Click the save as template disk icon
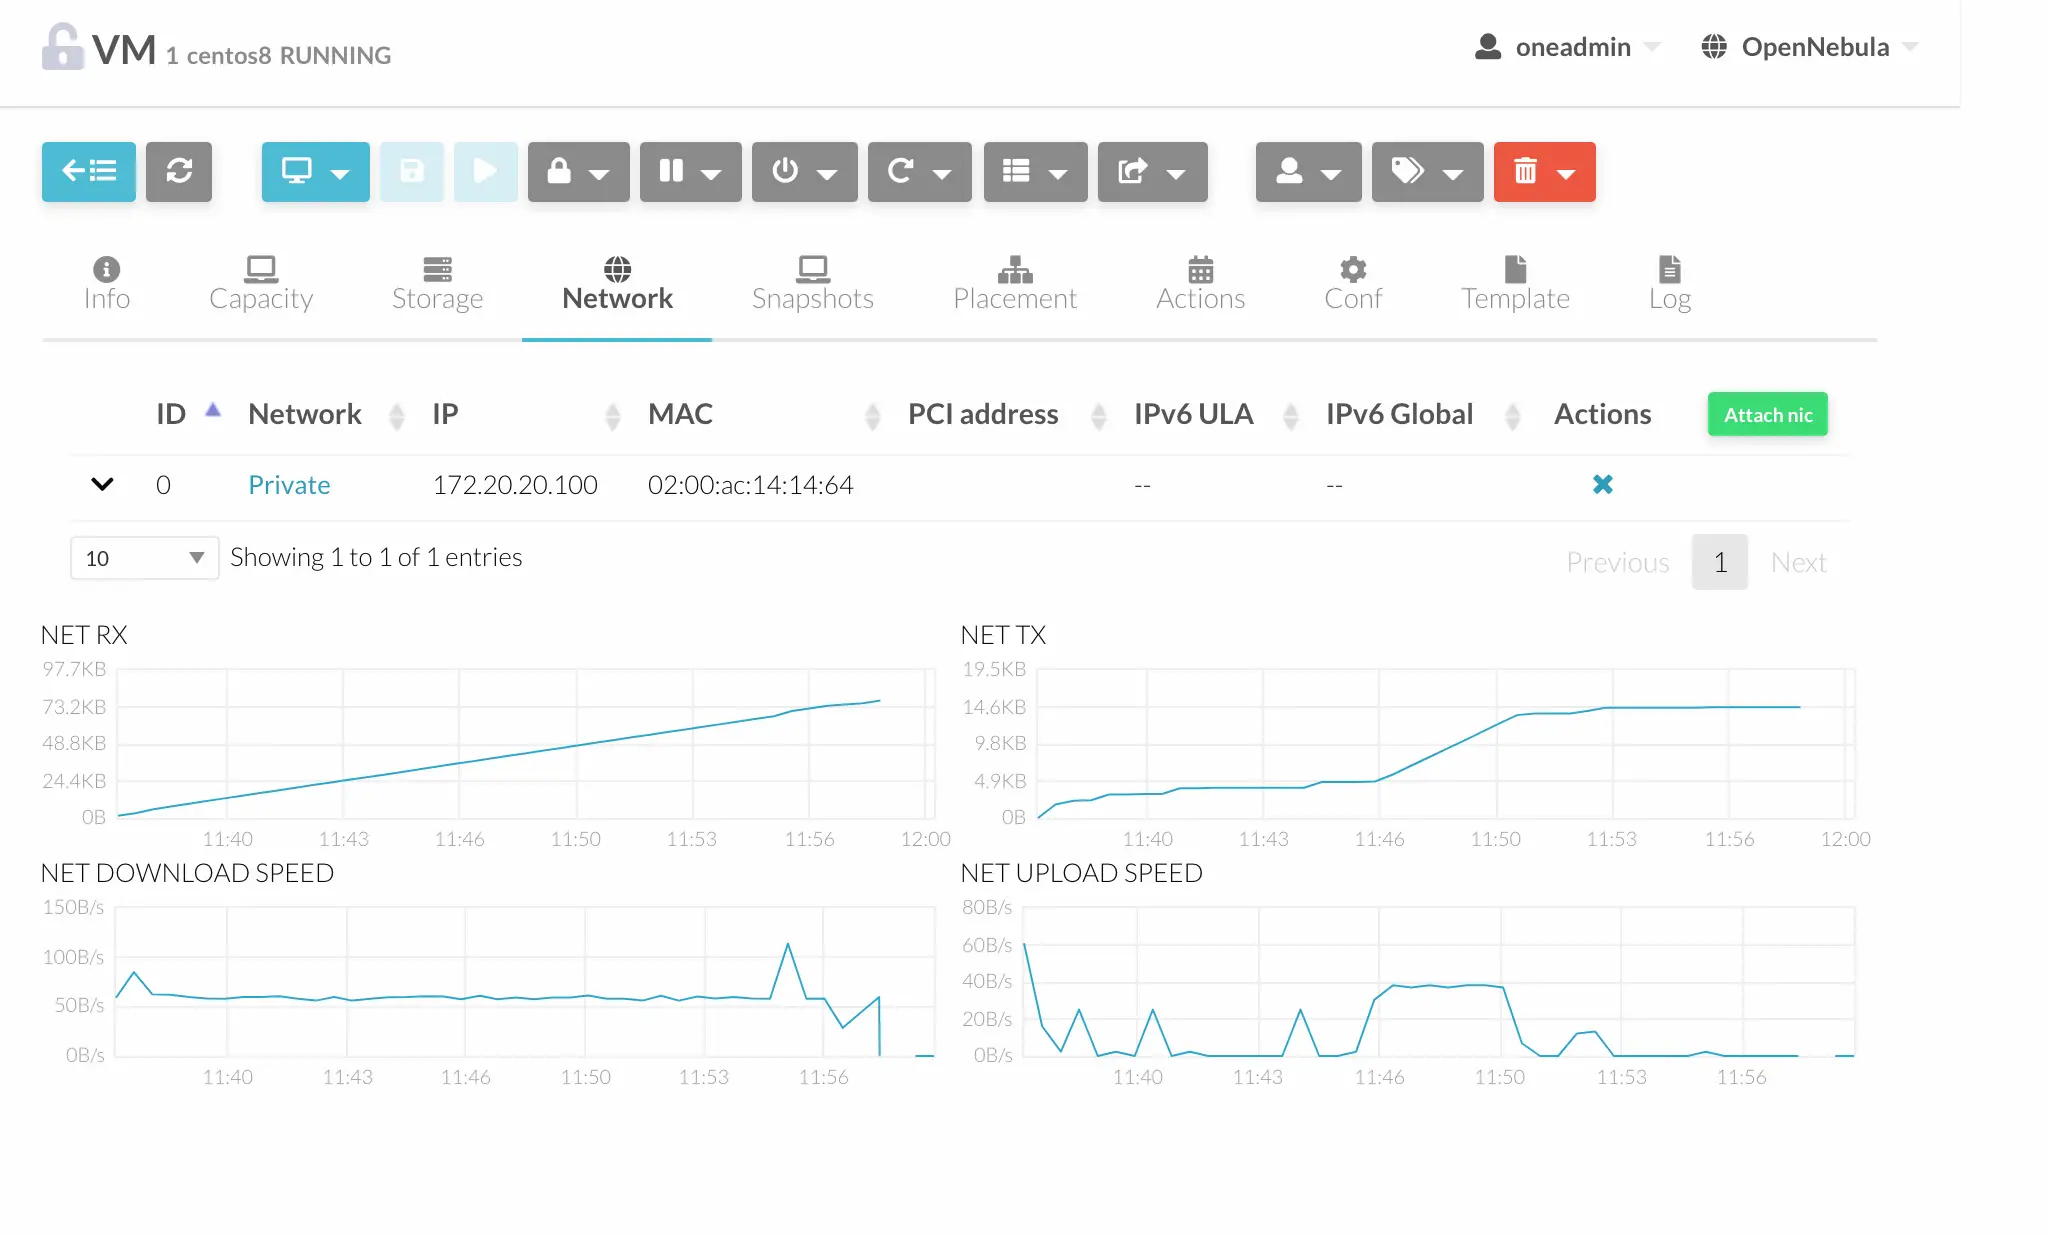This screenshot has width=2050, height=1236. click(412, 171)
